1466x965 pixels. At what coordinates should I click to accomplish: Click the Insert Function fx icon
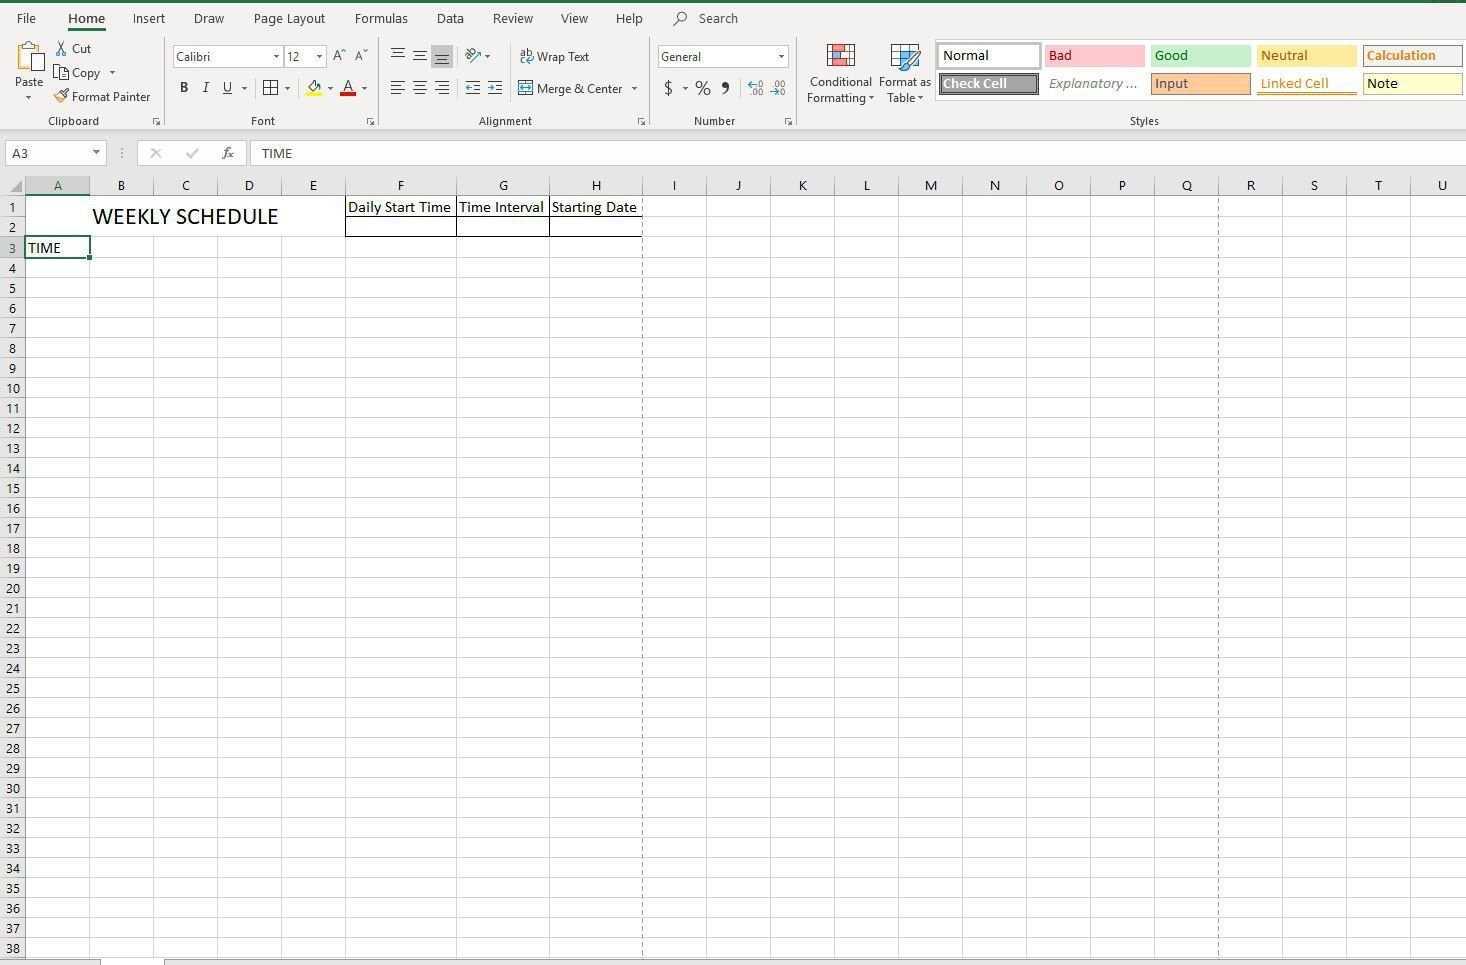click(x=228, y=154)
